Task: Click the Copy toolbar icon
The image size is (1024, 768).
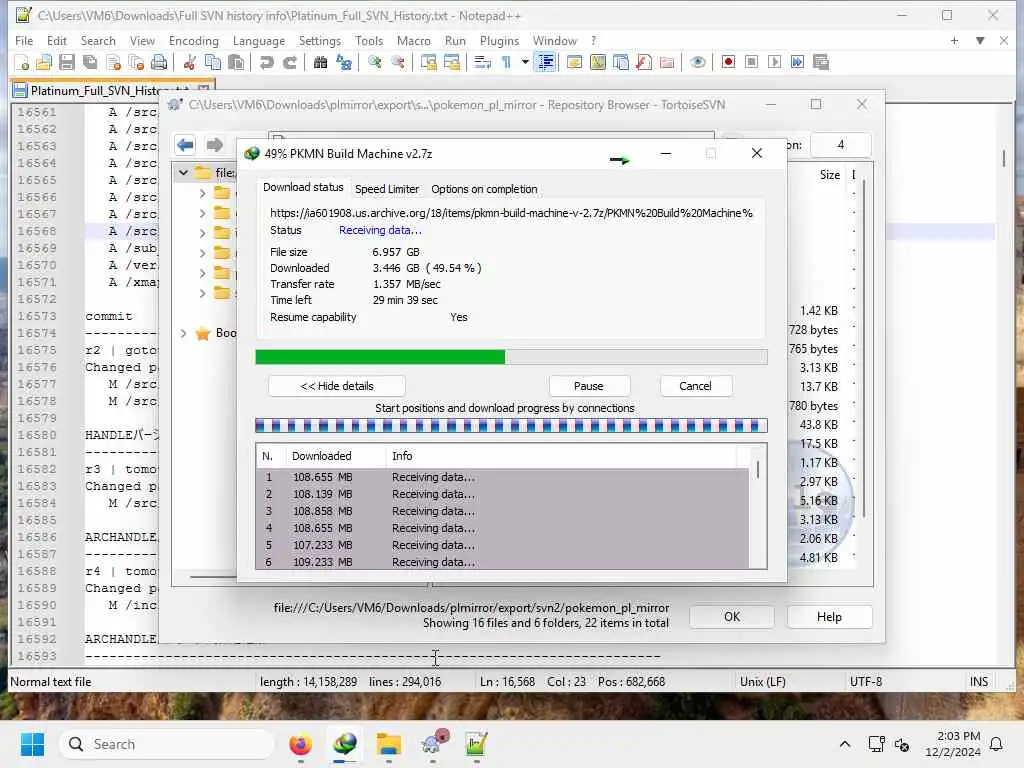Action: [213, 63]
